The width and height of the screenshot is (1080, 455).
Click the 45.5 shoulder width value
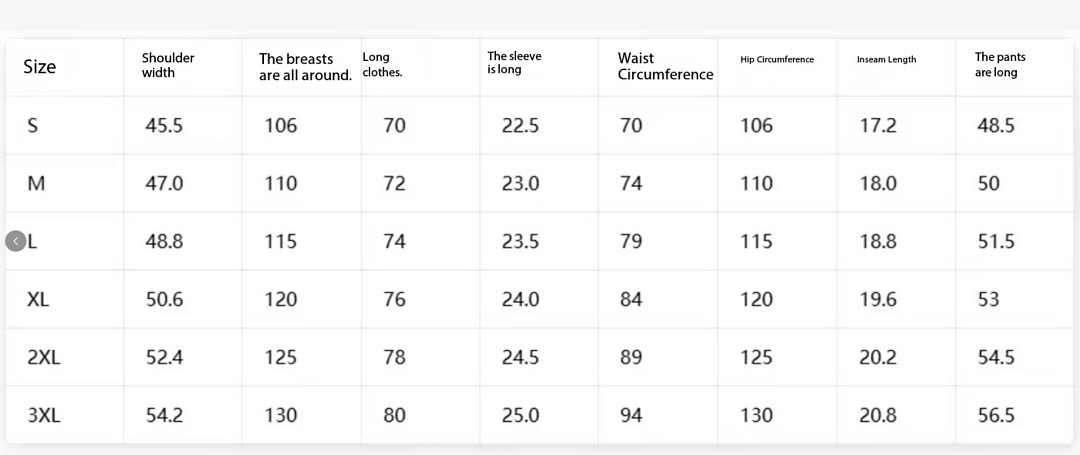click(164, 125)
